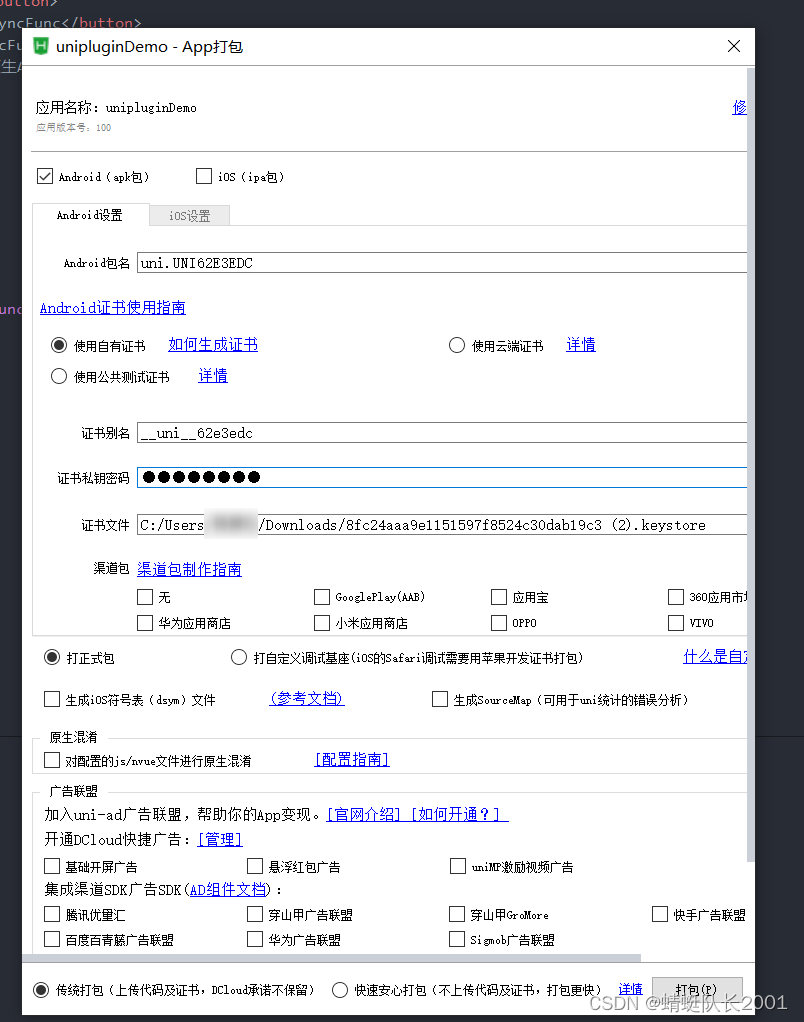The height and width of the screenshot is (1022, 804).
Task: Check the 快手广告联盟 checkbox
Action: tap(660, 914)
